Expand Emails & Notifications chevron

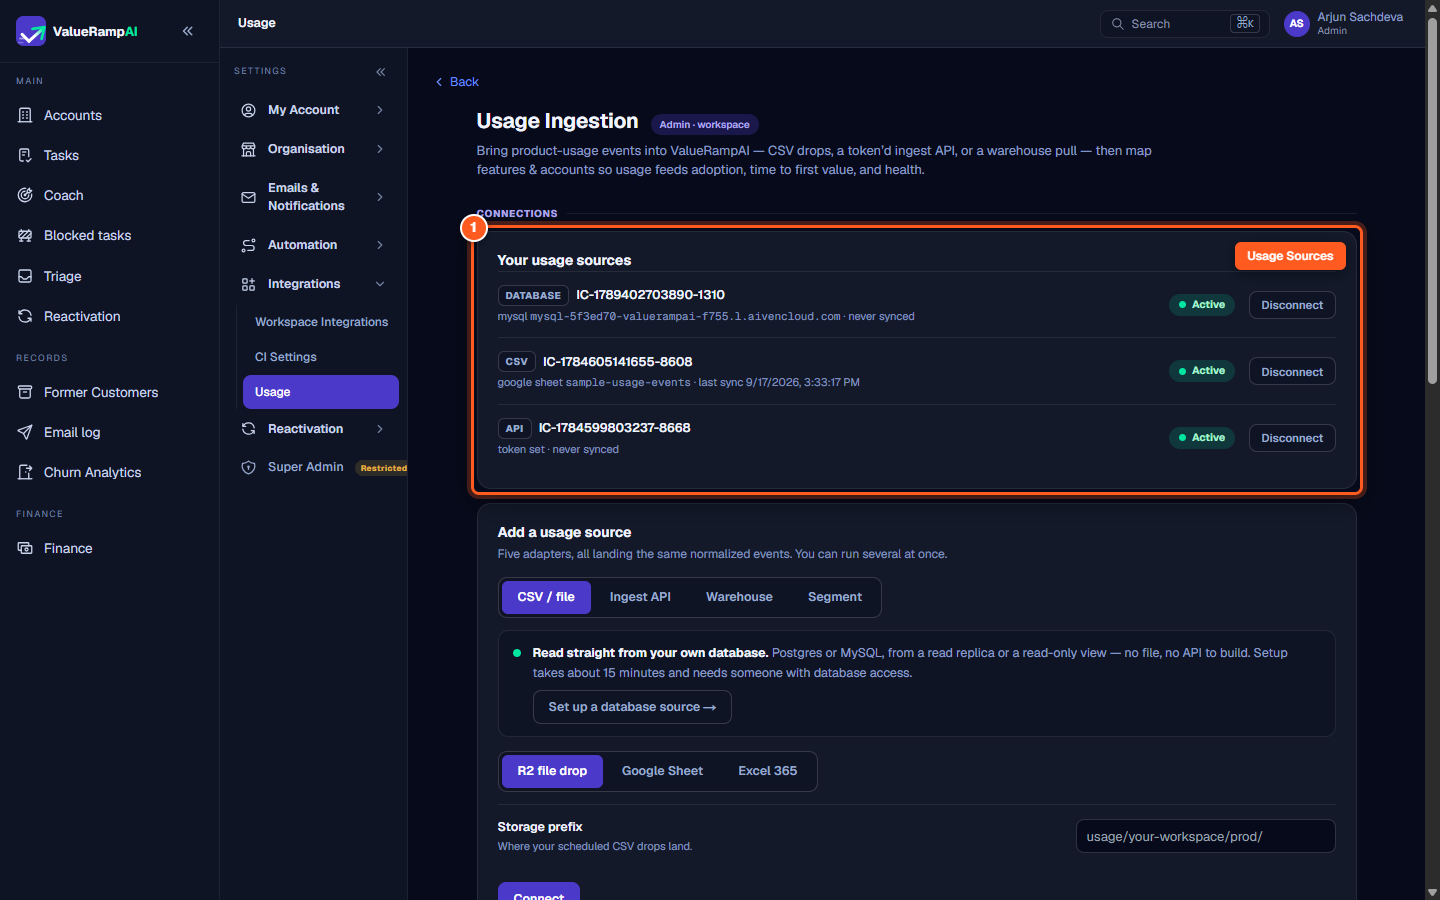380,197
